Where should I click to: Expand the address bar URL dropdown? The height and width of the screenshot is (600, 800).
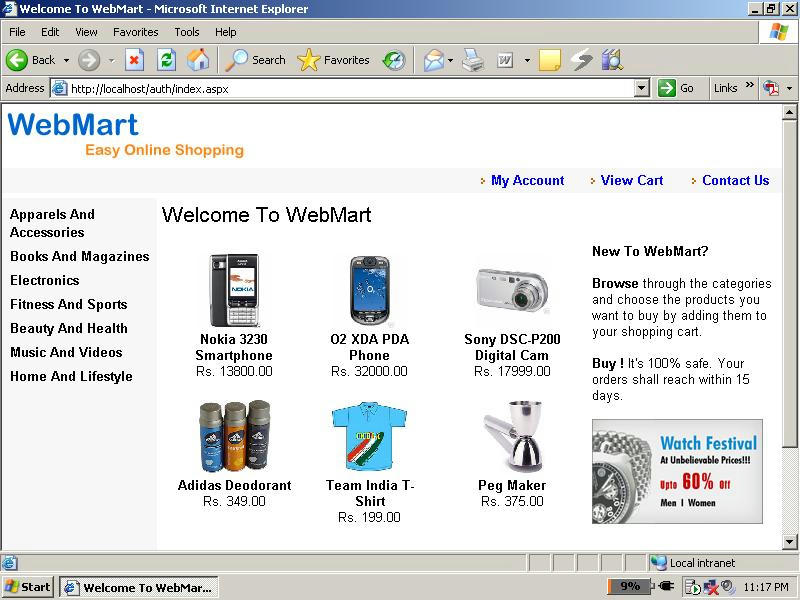(642, 88)
